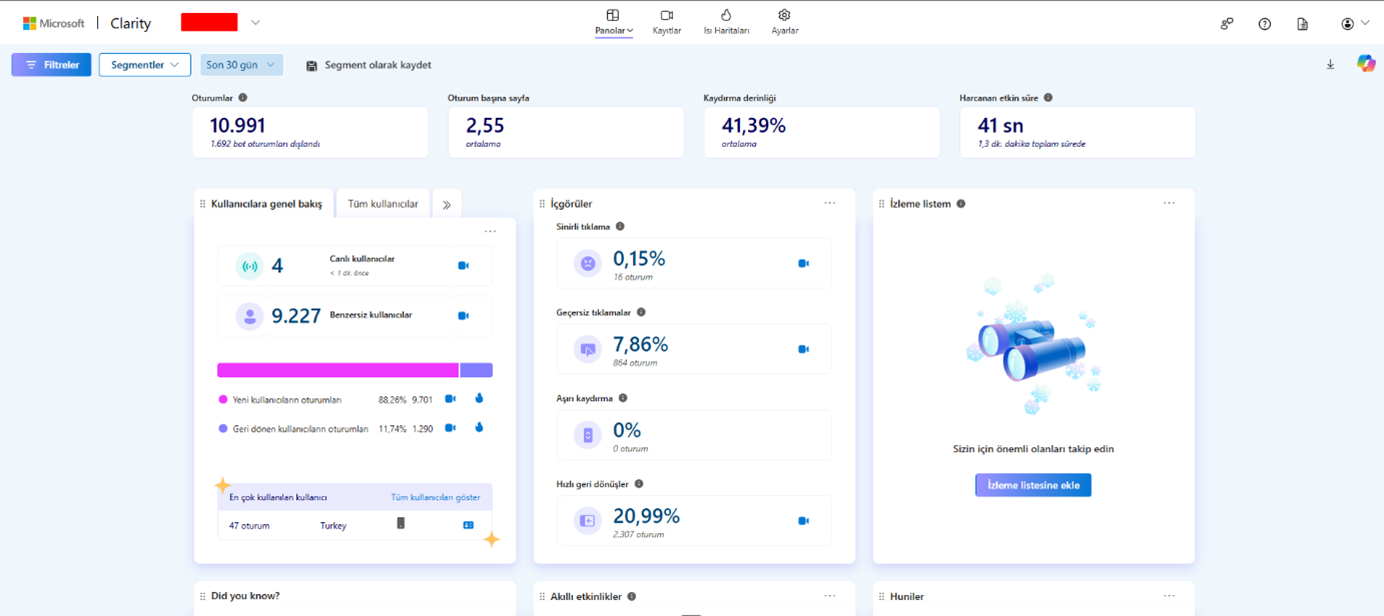The width and height of the screenshot is (1384, 616).
Task: Switch to the Tüm kullanıcılar tab
Action: point(383,204)
